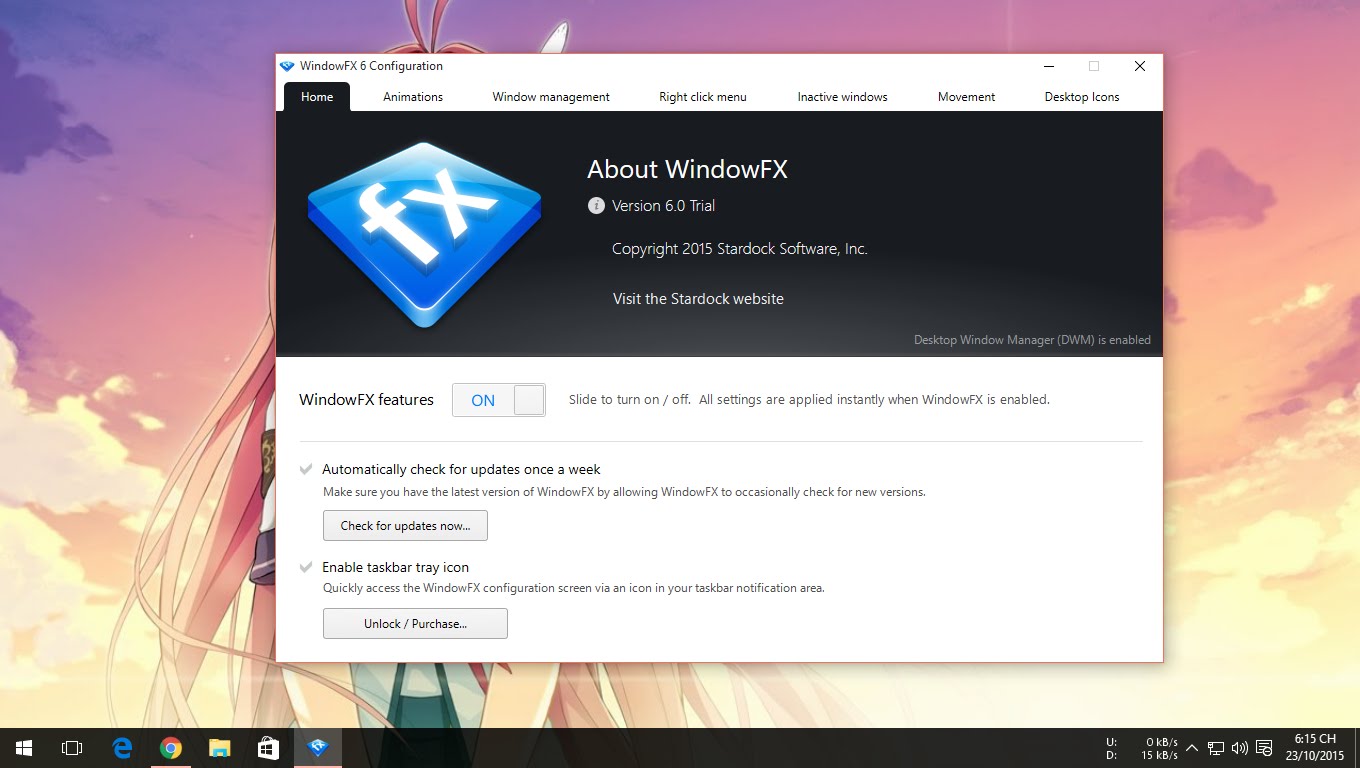Click the WindowFX 6 Configuration window title
This screenshot has width=1360, height=768.
click(x=371, y=66)
